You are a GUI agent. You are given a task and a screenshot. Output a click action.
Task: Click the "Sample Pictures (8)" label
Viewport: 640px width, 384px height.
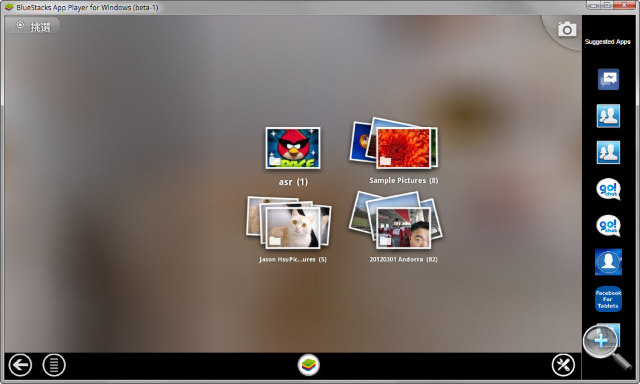(404, 180)
